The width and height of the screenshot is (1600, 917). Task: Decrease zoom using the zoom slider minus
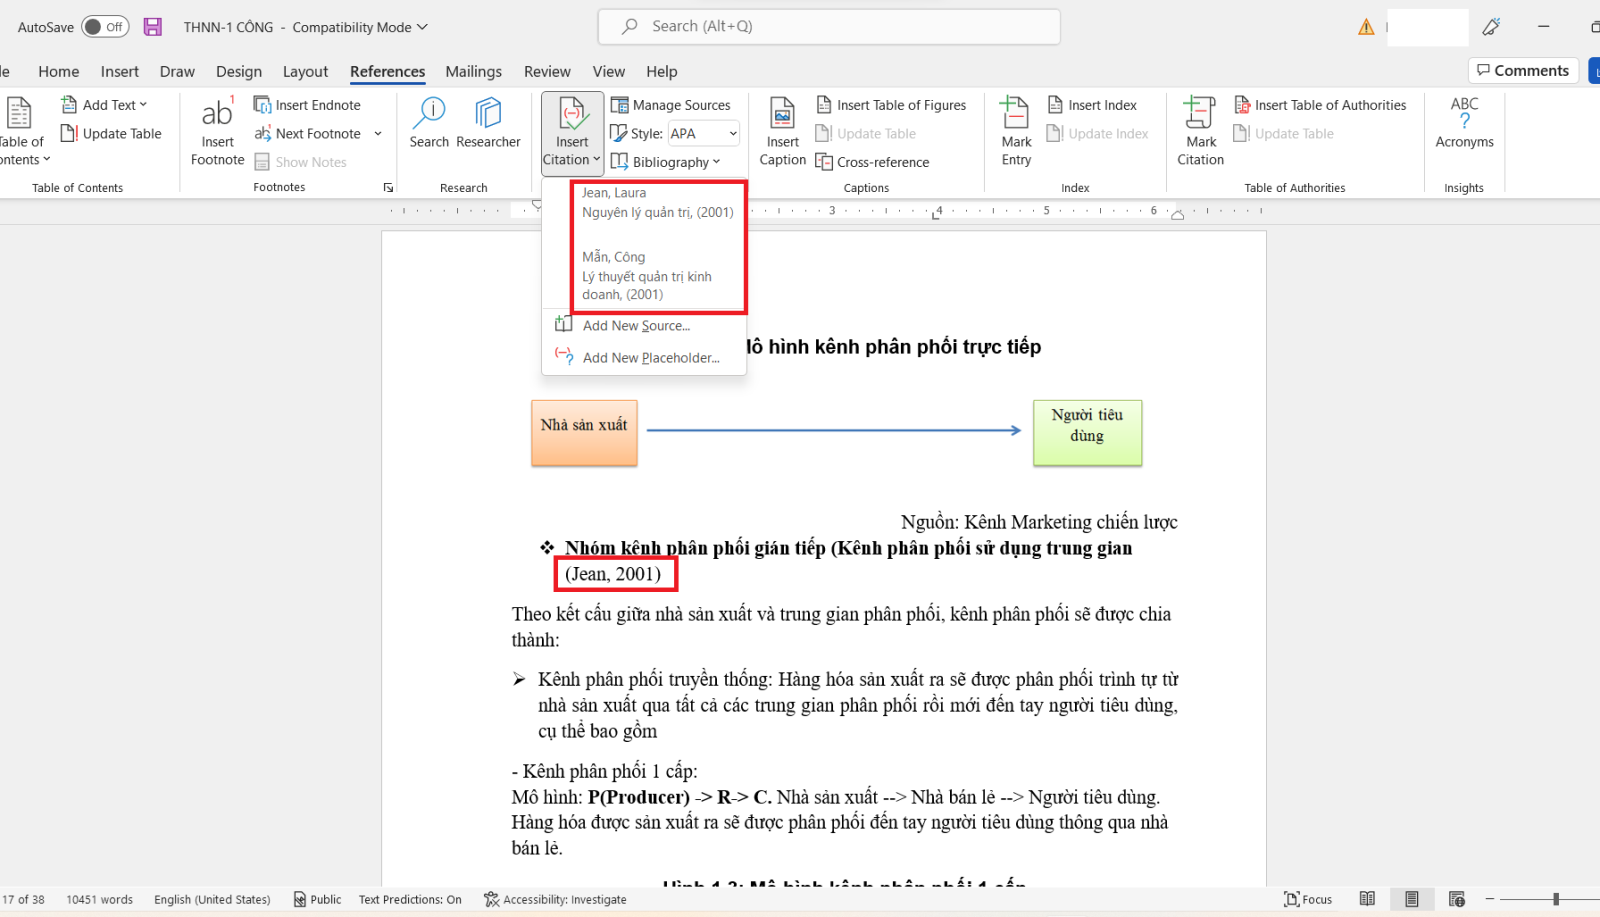click(1491, 898)
